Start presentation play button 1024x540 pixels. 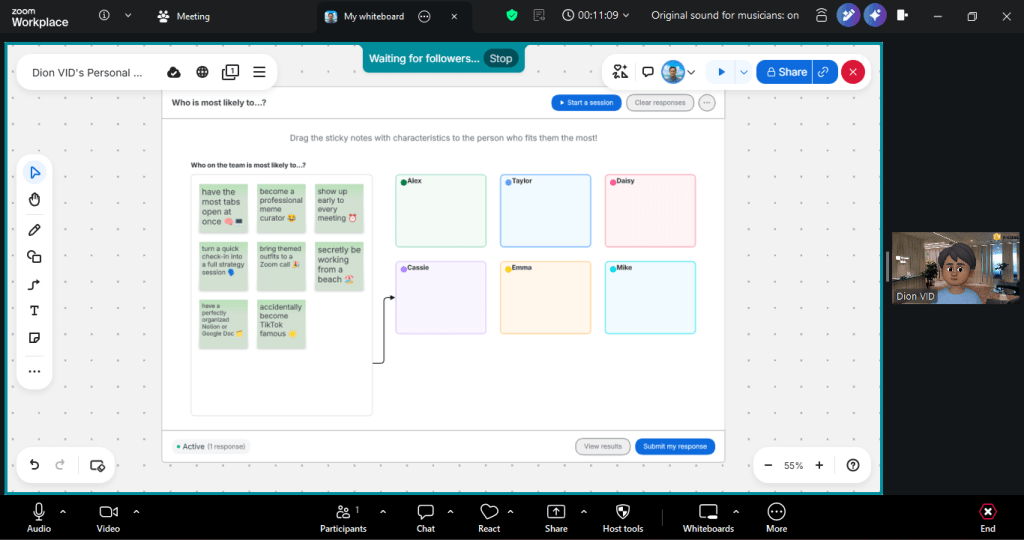[721, 72]
